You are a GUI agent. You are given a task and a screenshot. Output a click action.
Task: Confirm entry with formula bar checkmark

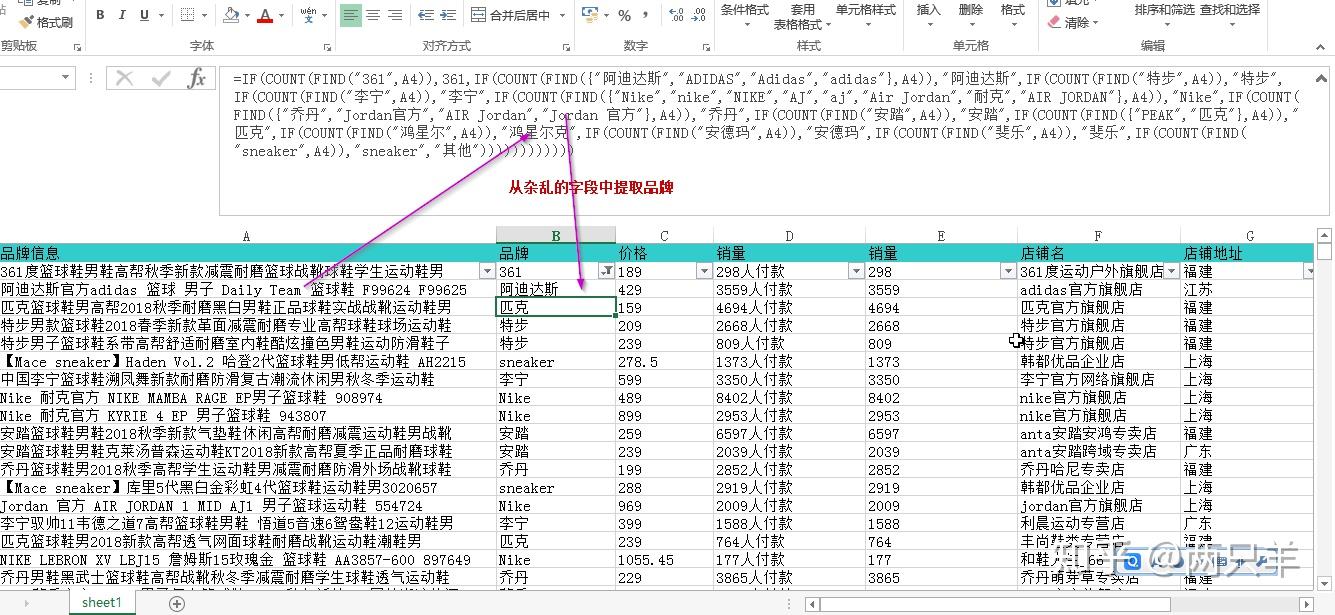click(x=160, y=78)
